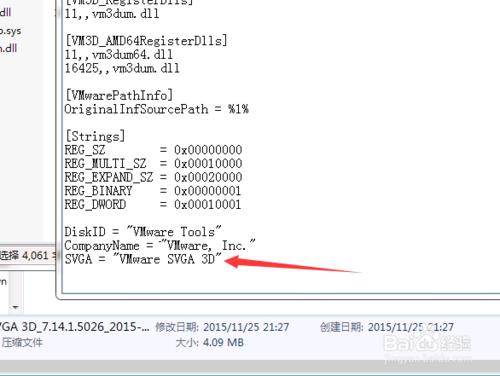Screen dimensions: 500x376
Task: Click the file size '4.09 MB' value
Action: tap(223, 342)
